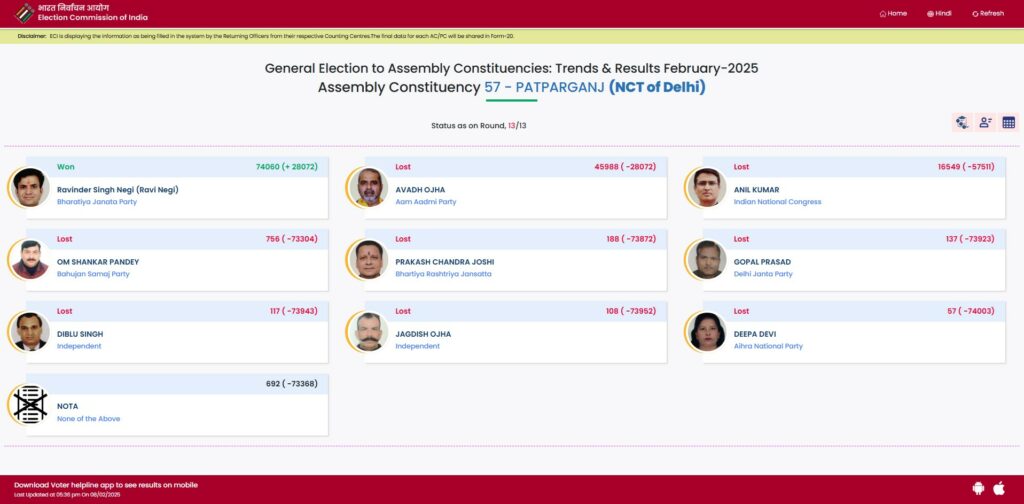Click the Status as on Round 13/13 text
Image resolution: width=1024 pixels, height=504 pixels.
[x=479, y=125]
